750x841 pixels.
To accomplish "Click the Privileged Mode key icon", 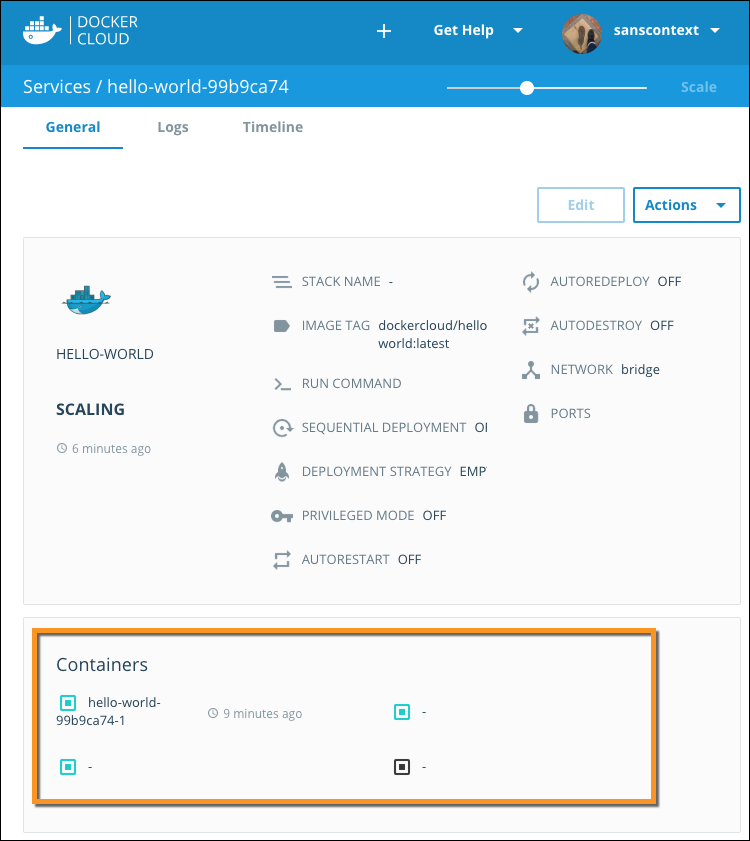I will tap(282, 516).
